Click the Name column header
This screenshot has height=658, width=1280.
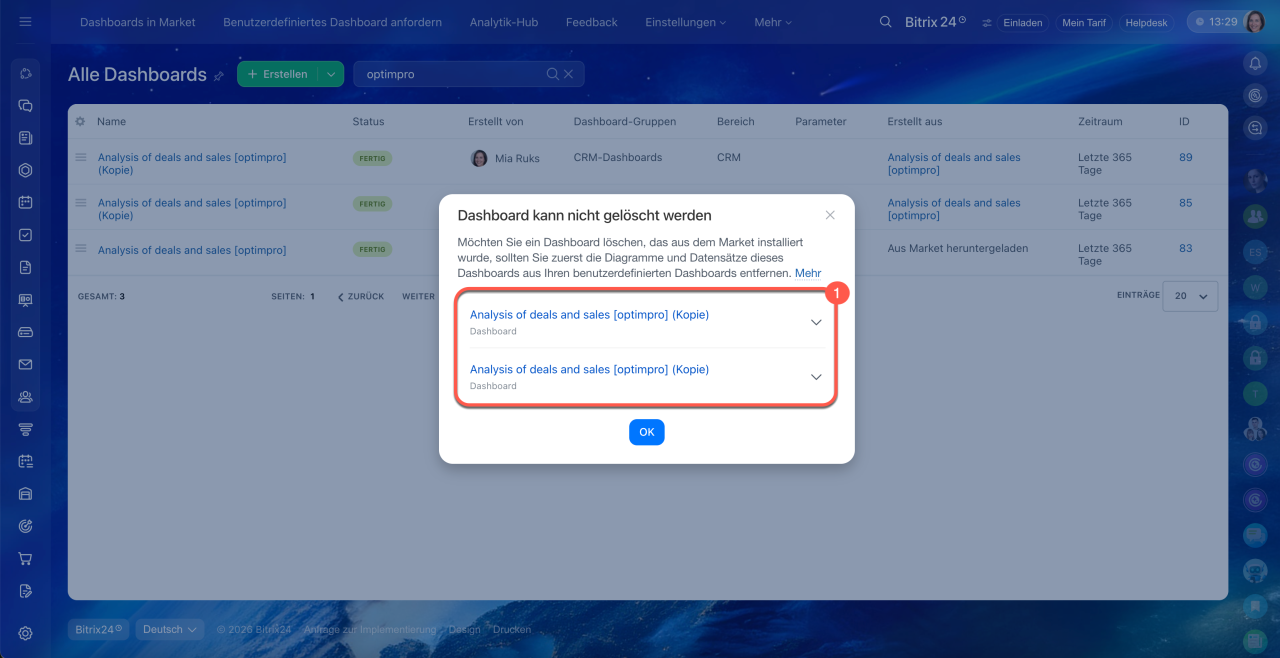[x=111, y=121]
